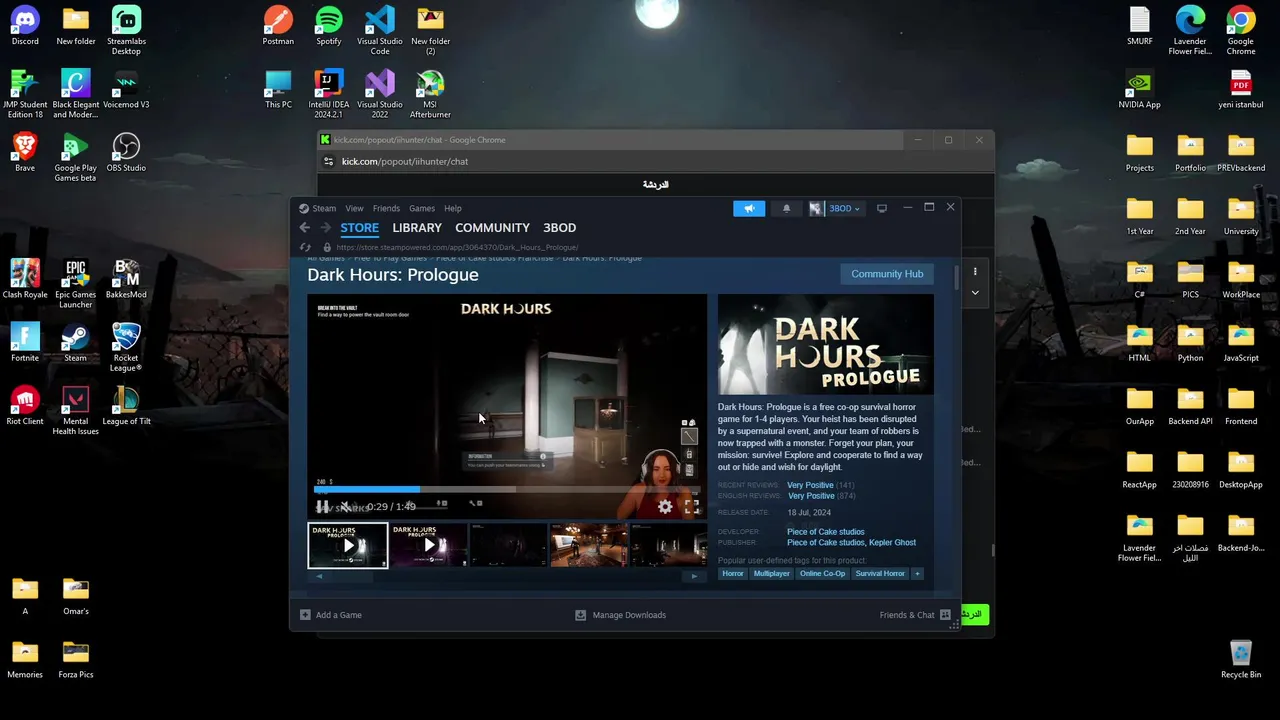Open Rocket League desktop shortcut

tap(126, 347)
